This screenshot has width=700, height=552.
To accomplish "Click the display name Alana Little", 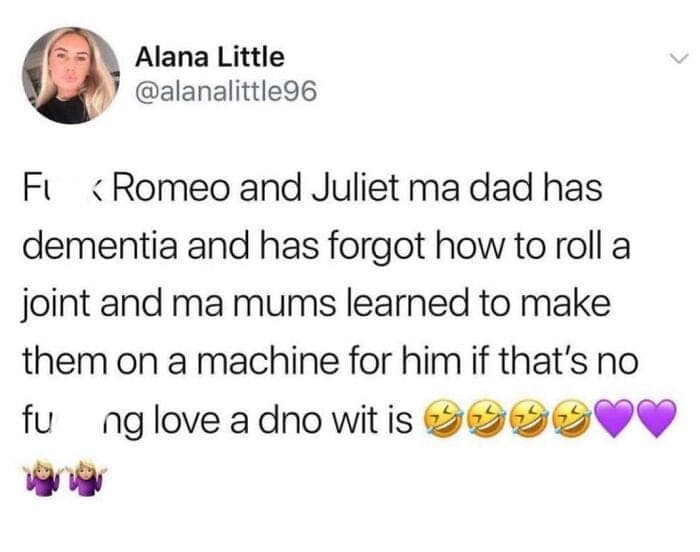I will click(209, 57).
